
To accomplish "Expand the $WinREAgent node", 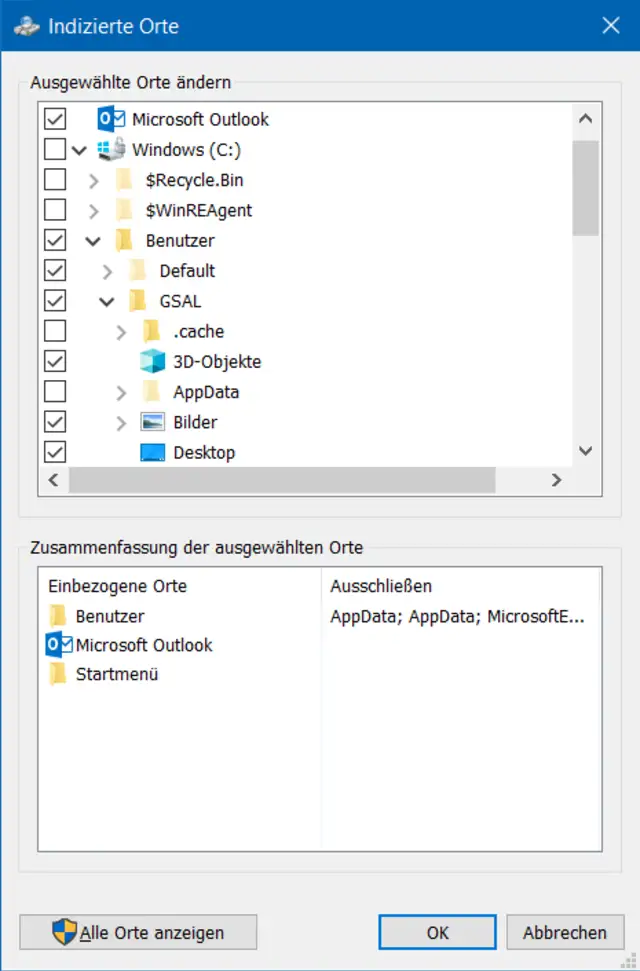I will coord(94,211).
